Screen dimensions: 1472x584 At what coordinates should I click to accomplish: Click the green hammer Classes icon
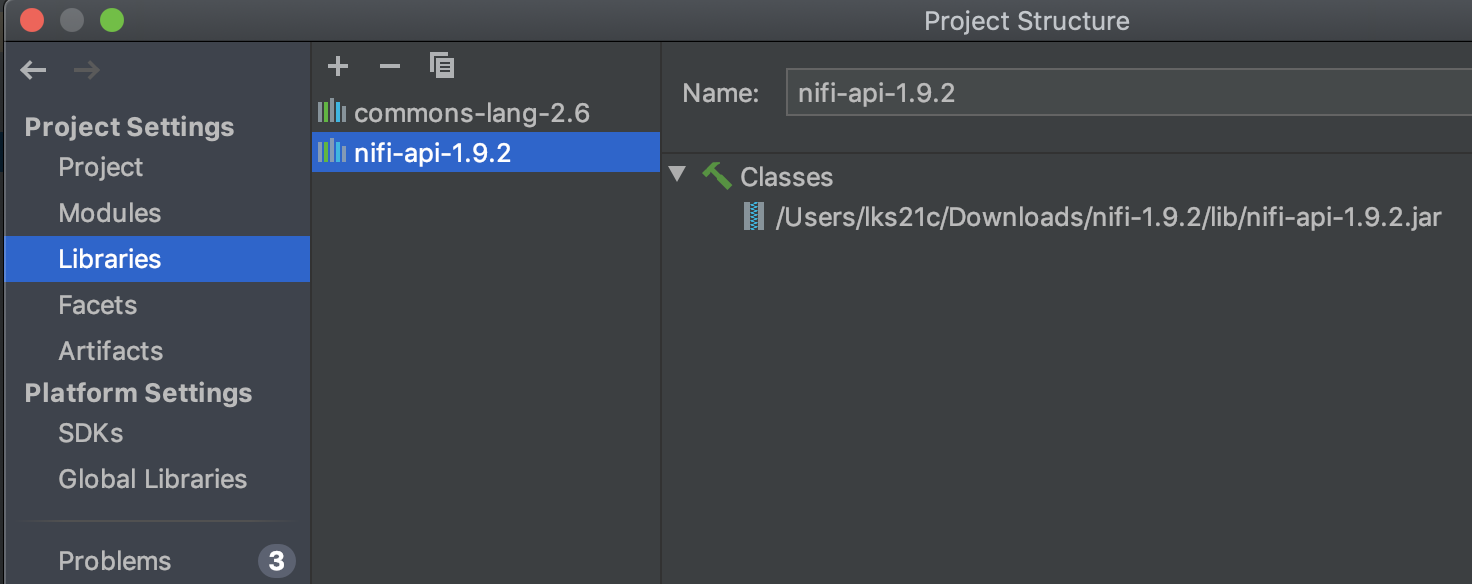click(x=716, y=176)
